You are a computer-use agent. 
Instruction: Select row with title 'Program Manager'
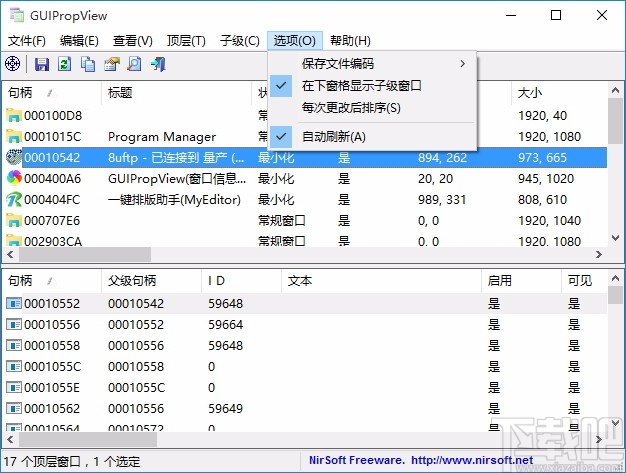point(305,137)
